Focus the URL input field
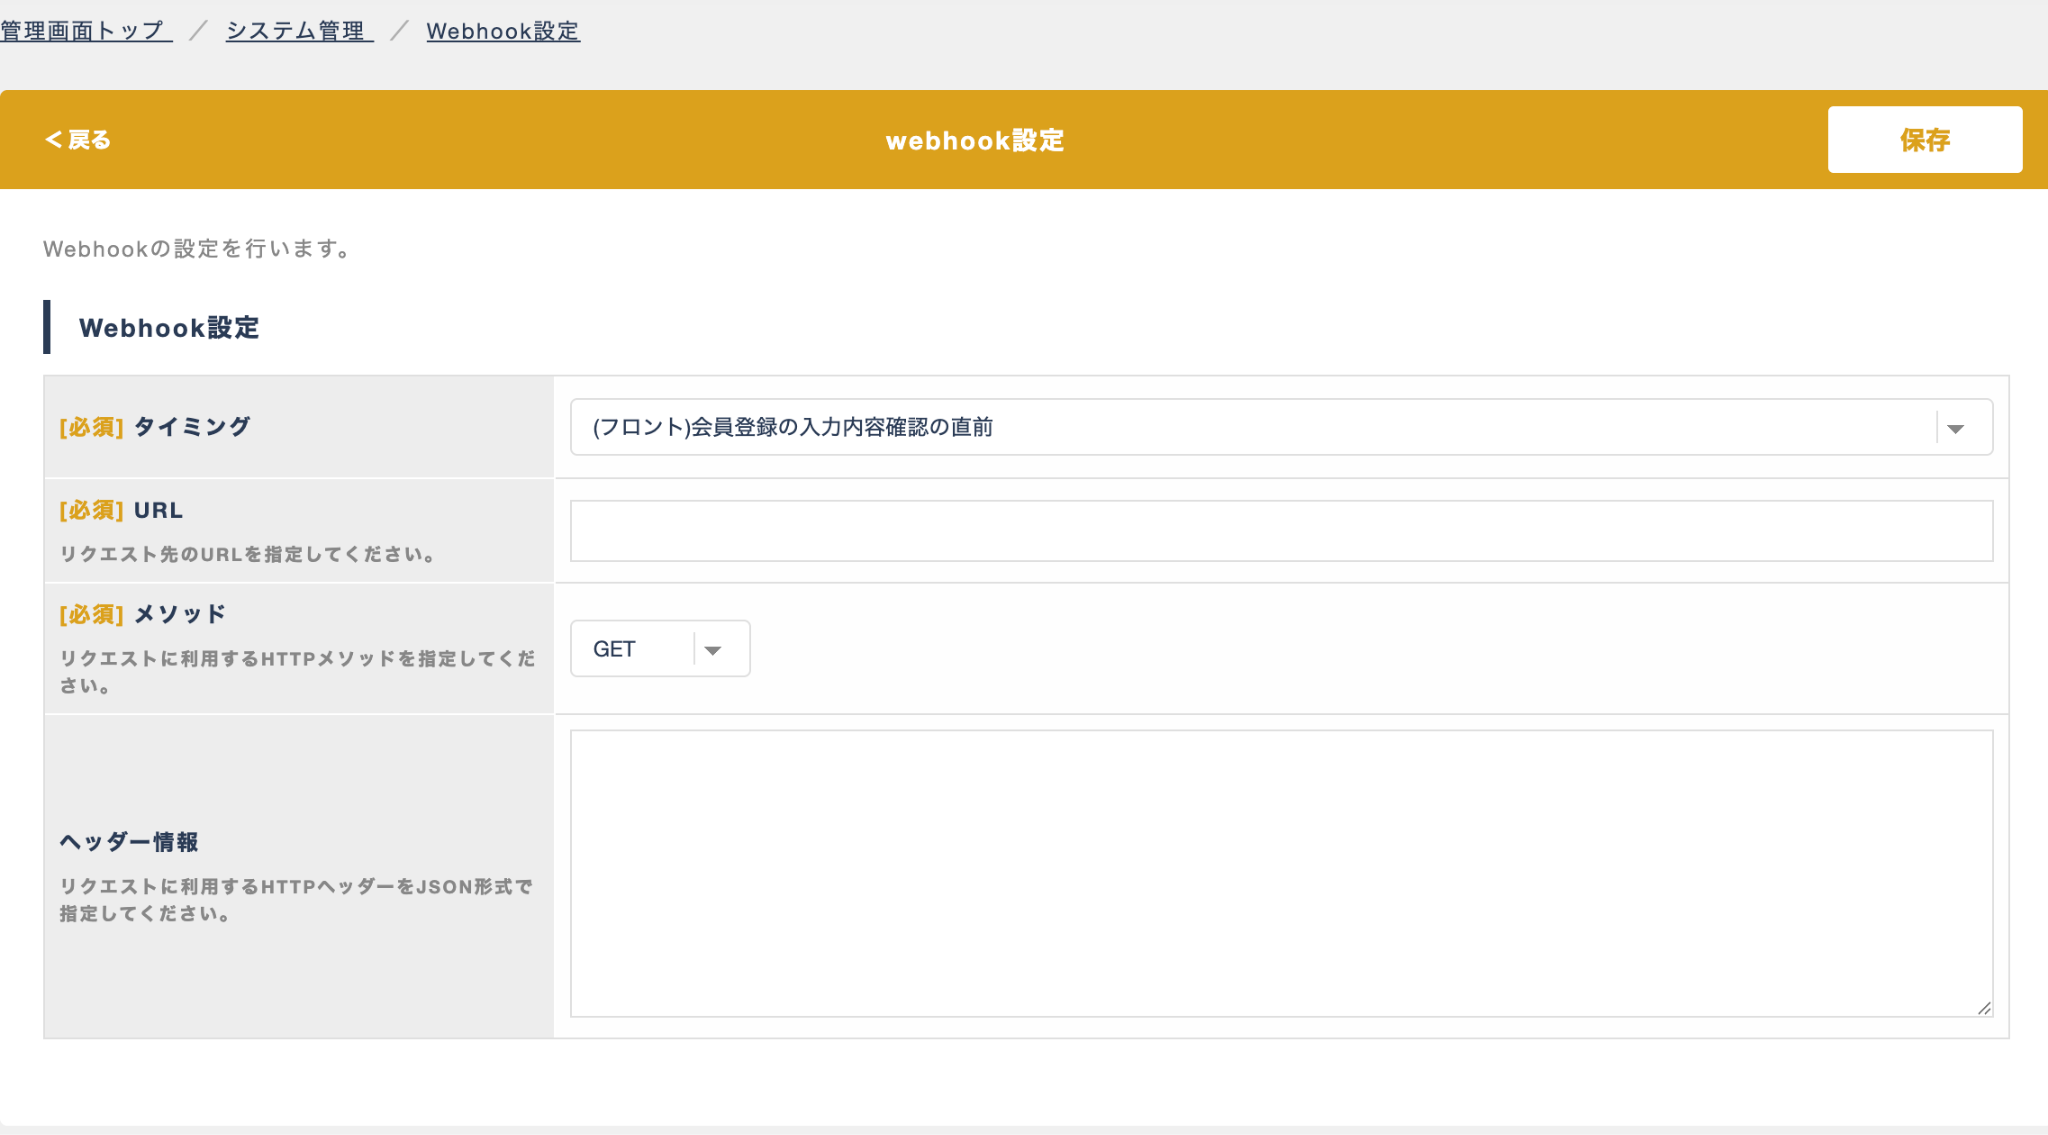This screenshot has height=1135, width=2048. (x=1280, y=531)
